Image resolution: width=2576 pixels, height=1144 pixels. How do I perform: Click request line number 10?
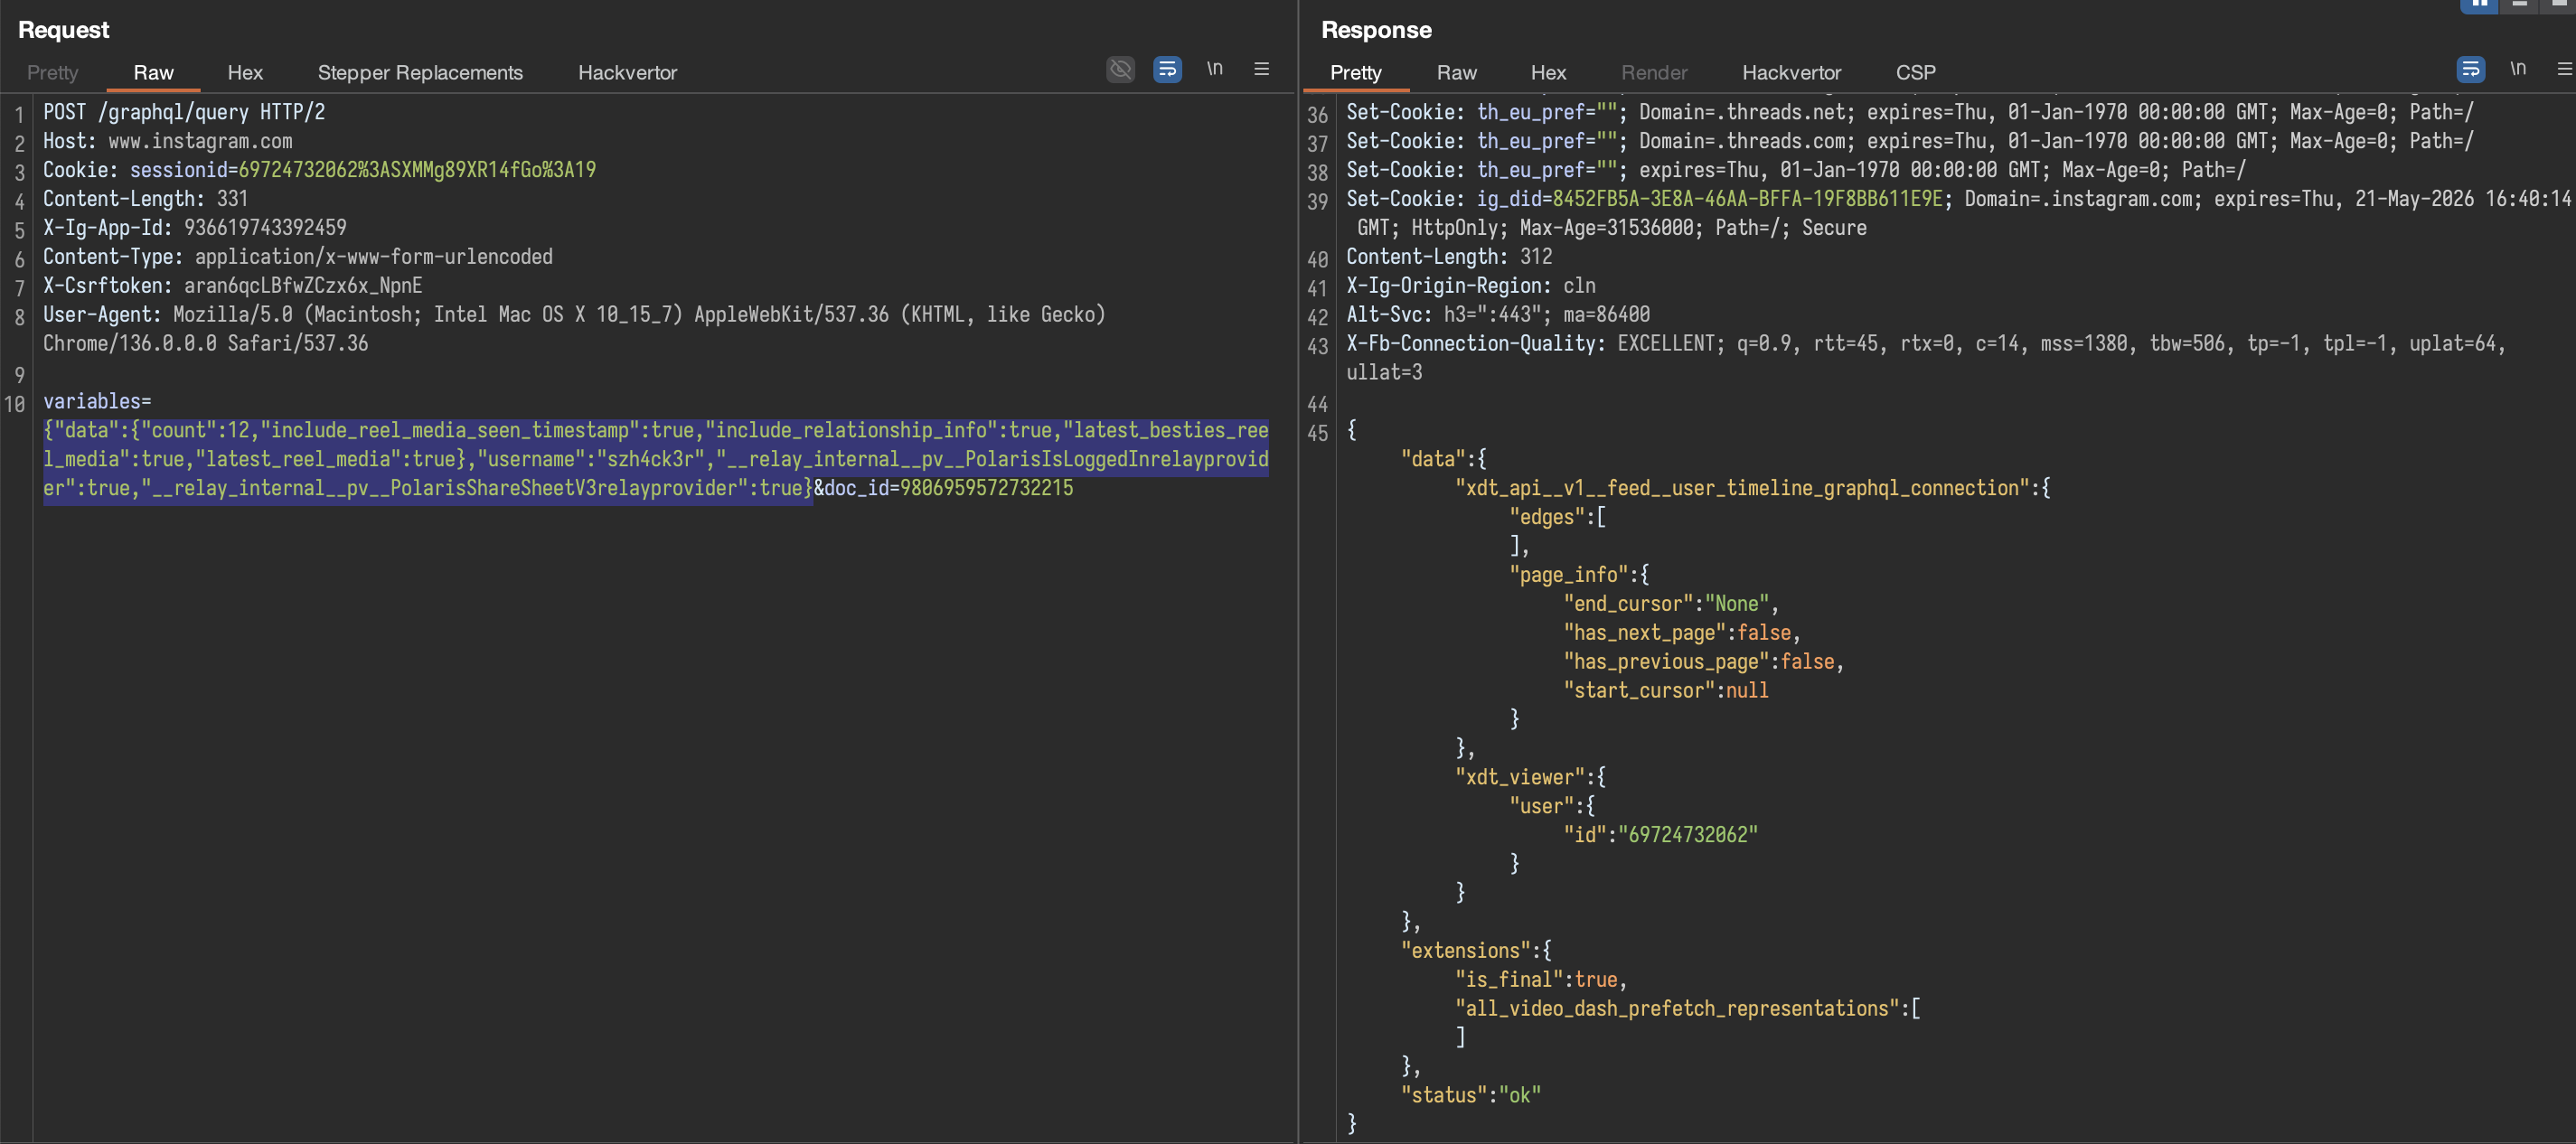[x=14, y=405]
